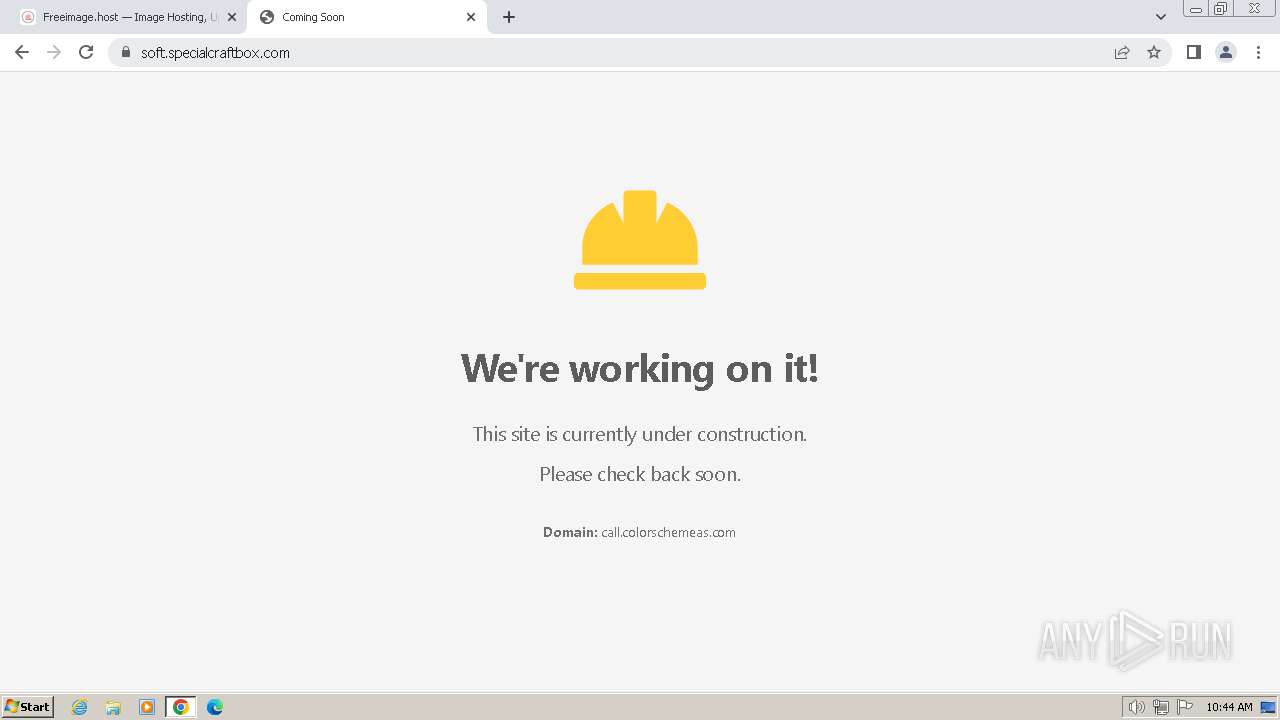The height and width of the screenshot is (720, 1280).
Task: Bookmark this tab with the star icon
Action: coord(1154,52)
